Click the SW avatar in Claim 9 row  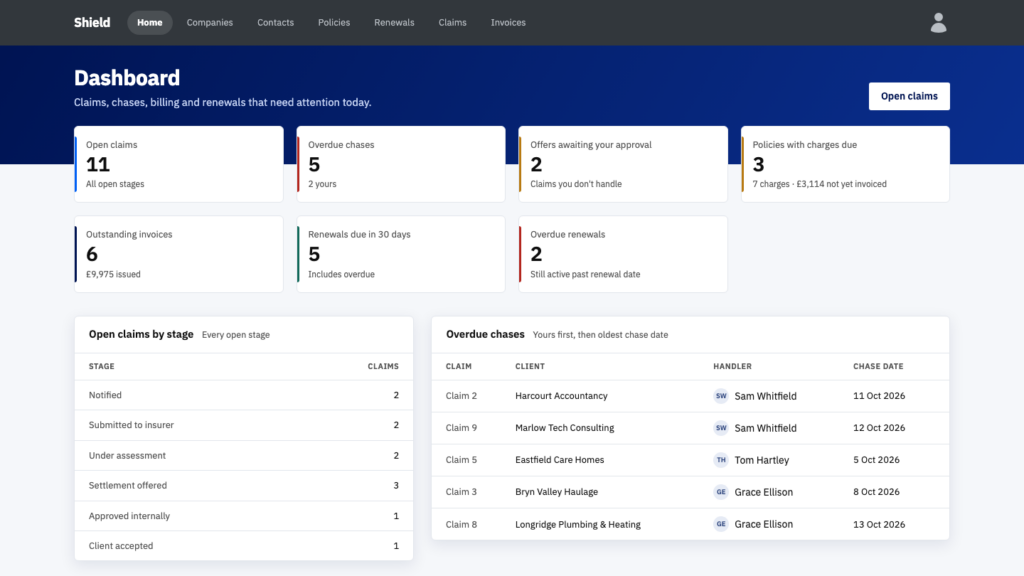pos(721,428)
